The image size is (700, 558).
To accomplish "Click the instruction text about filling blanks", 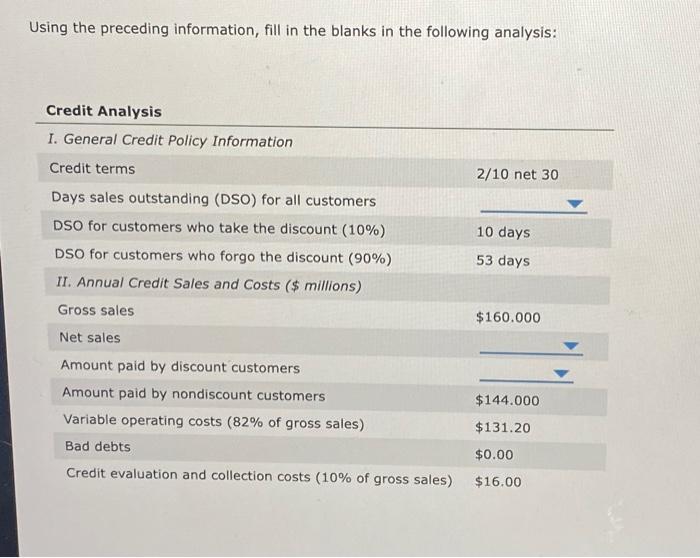I will [293, 30].
